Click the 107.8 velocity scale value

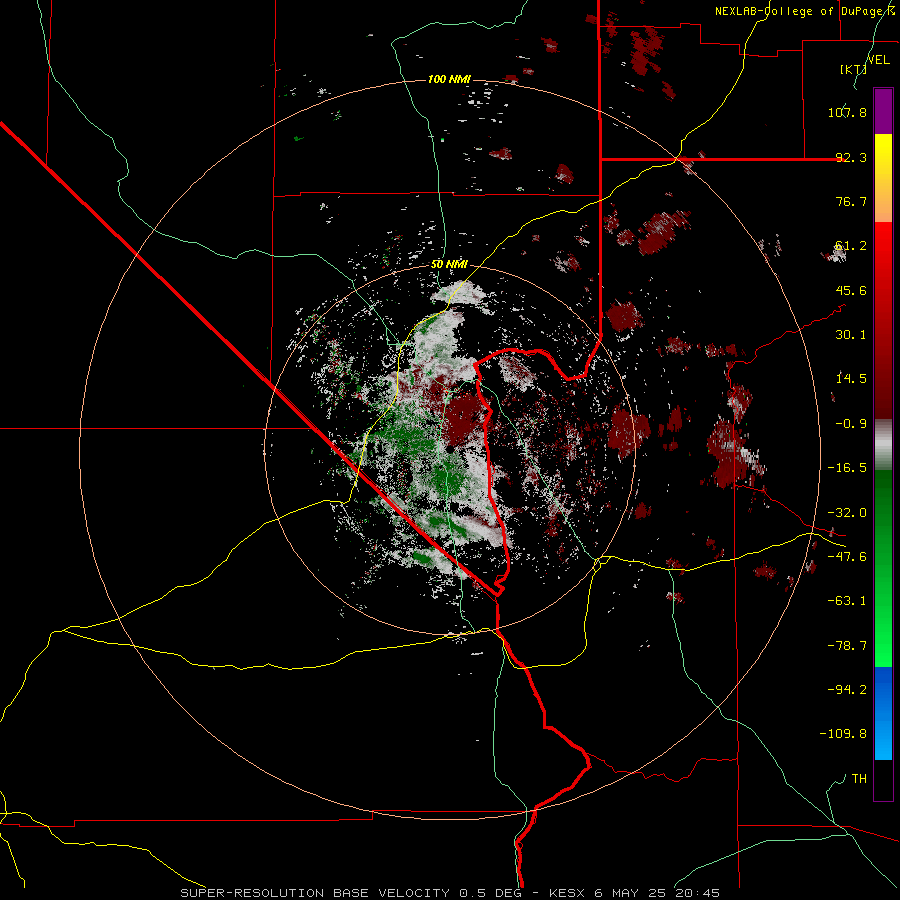coord(847,112)
